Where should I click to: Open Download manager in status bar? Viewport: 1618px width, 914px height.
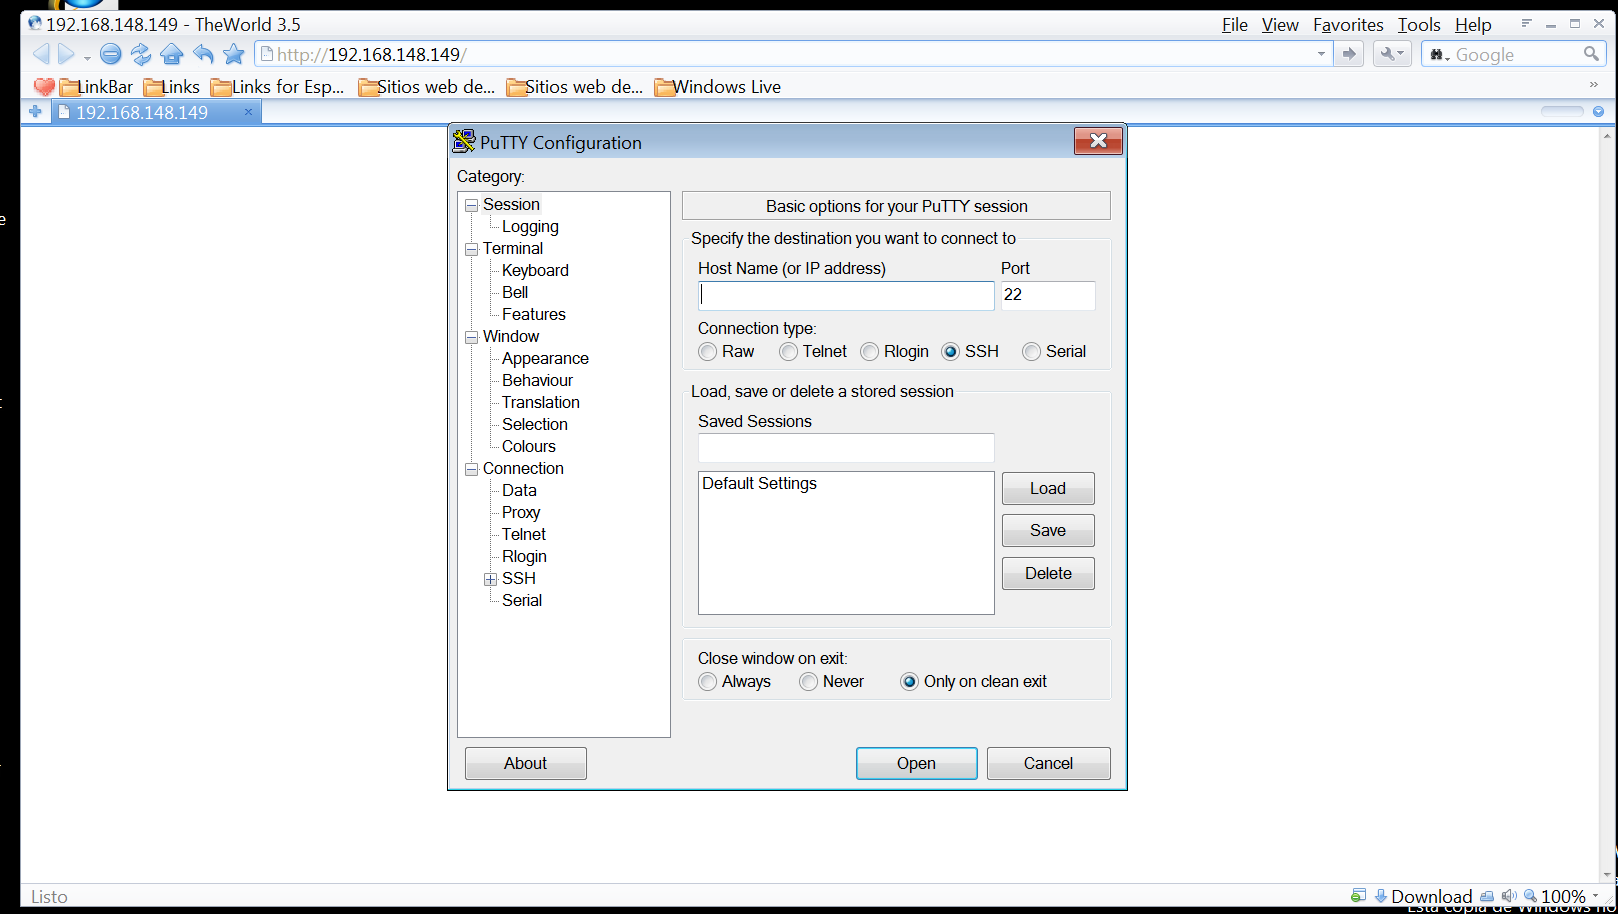pyautogui.click(x=1423, y=896)
